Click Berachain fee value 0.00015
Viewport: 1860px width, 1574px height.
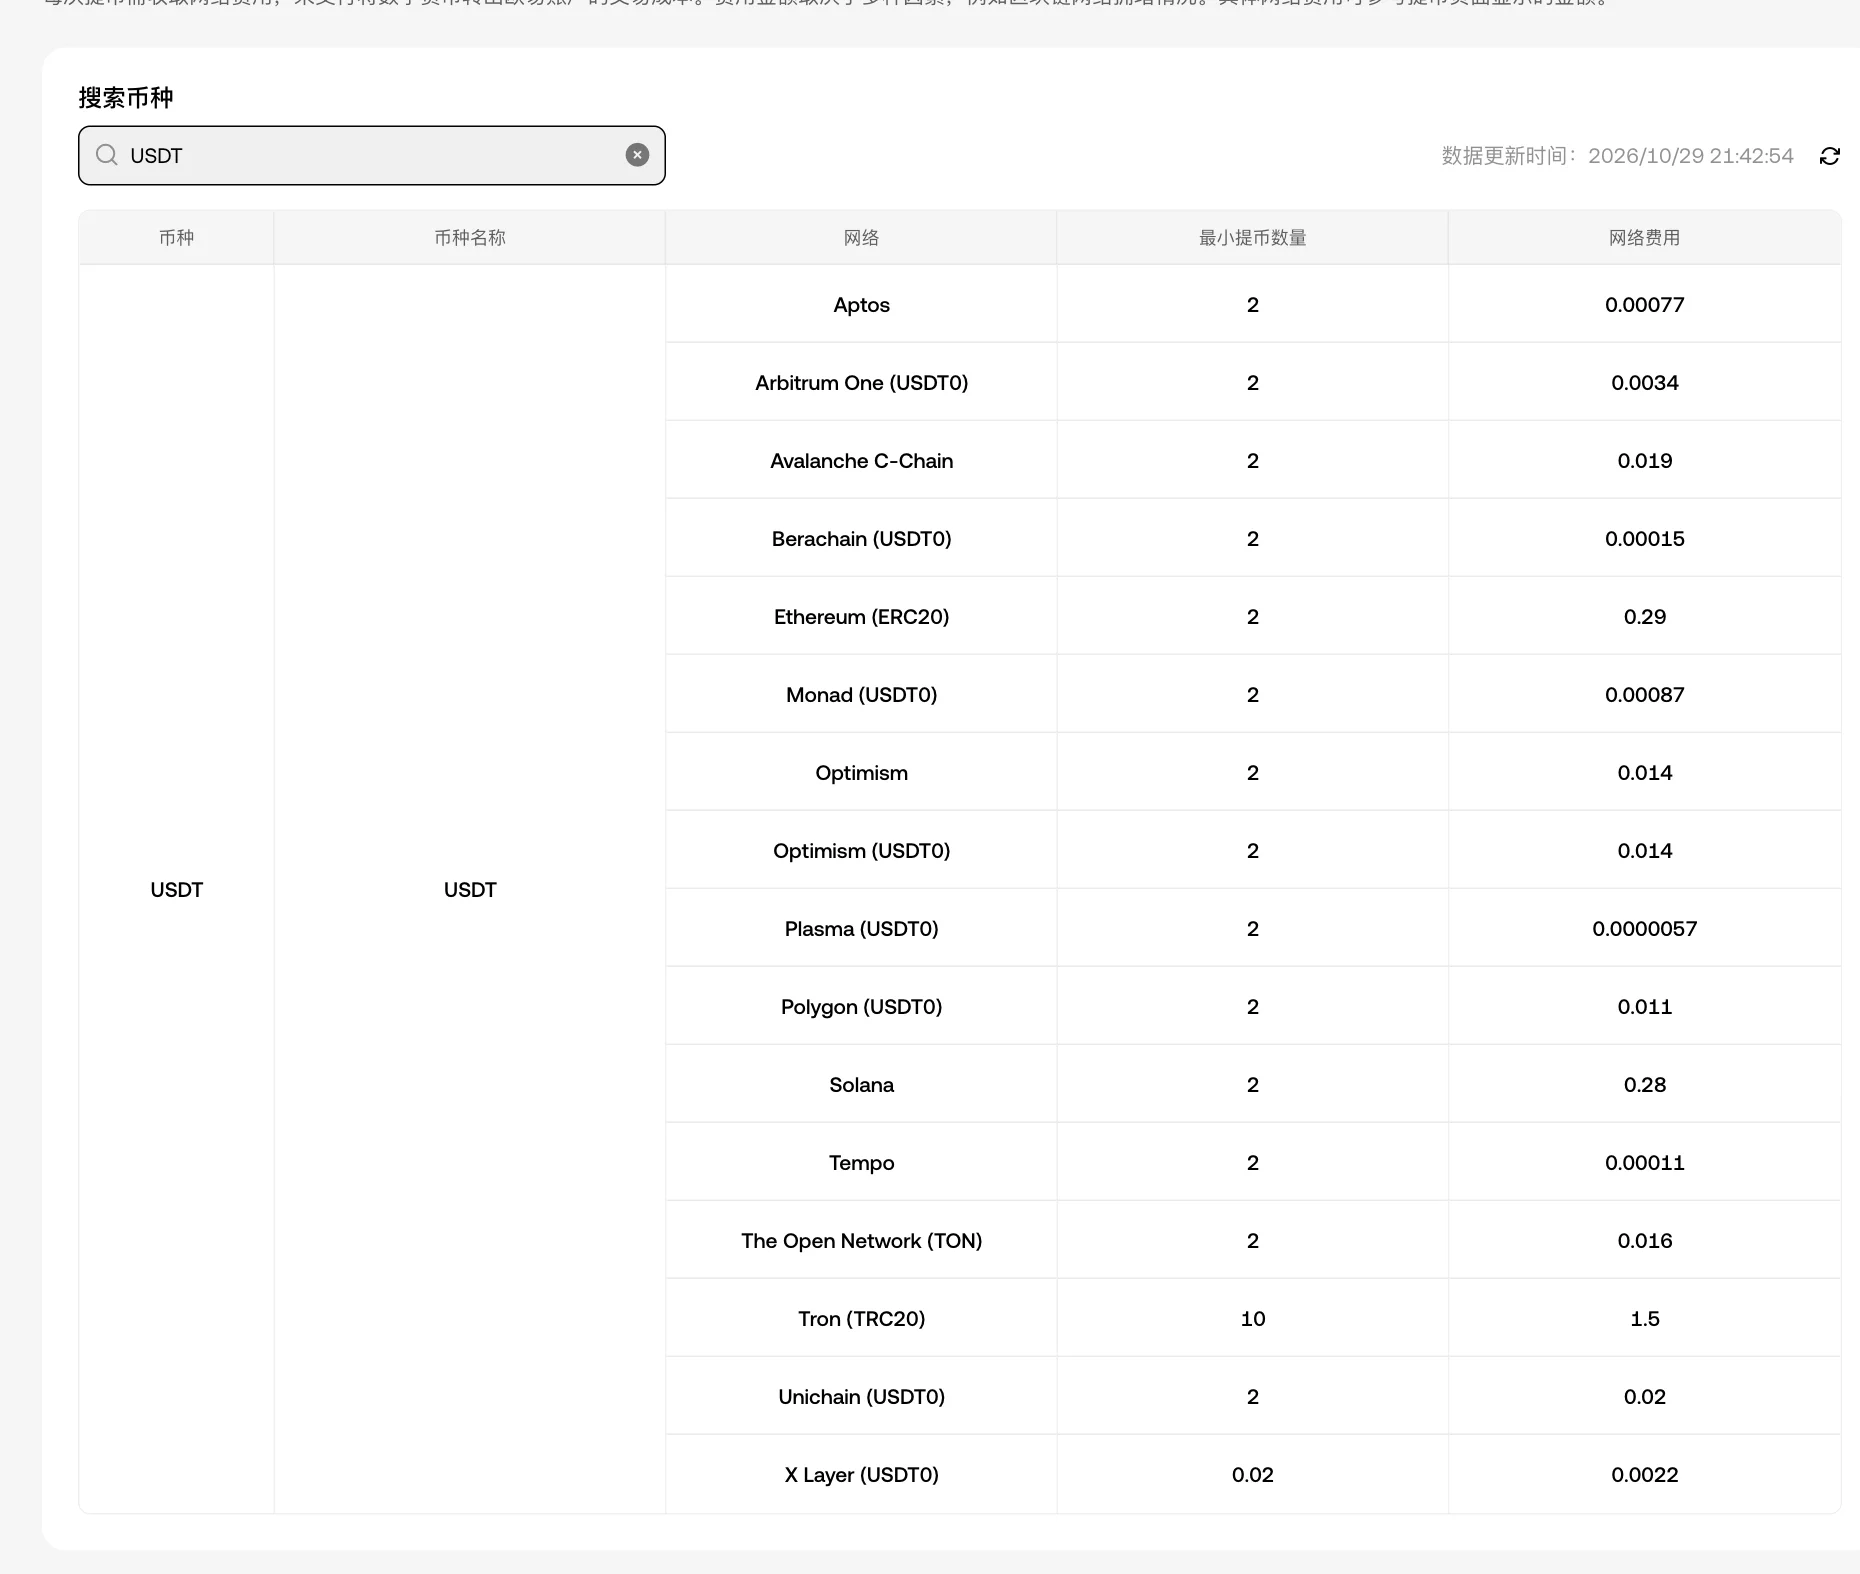(1644, 539)
